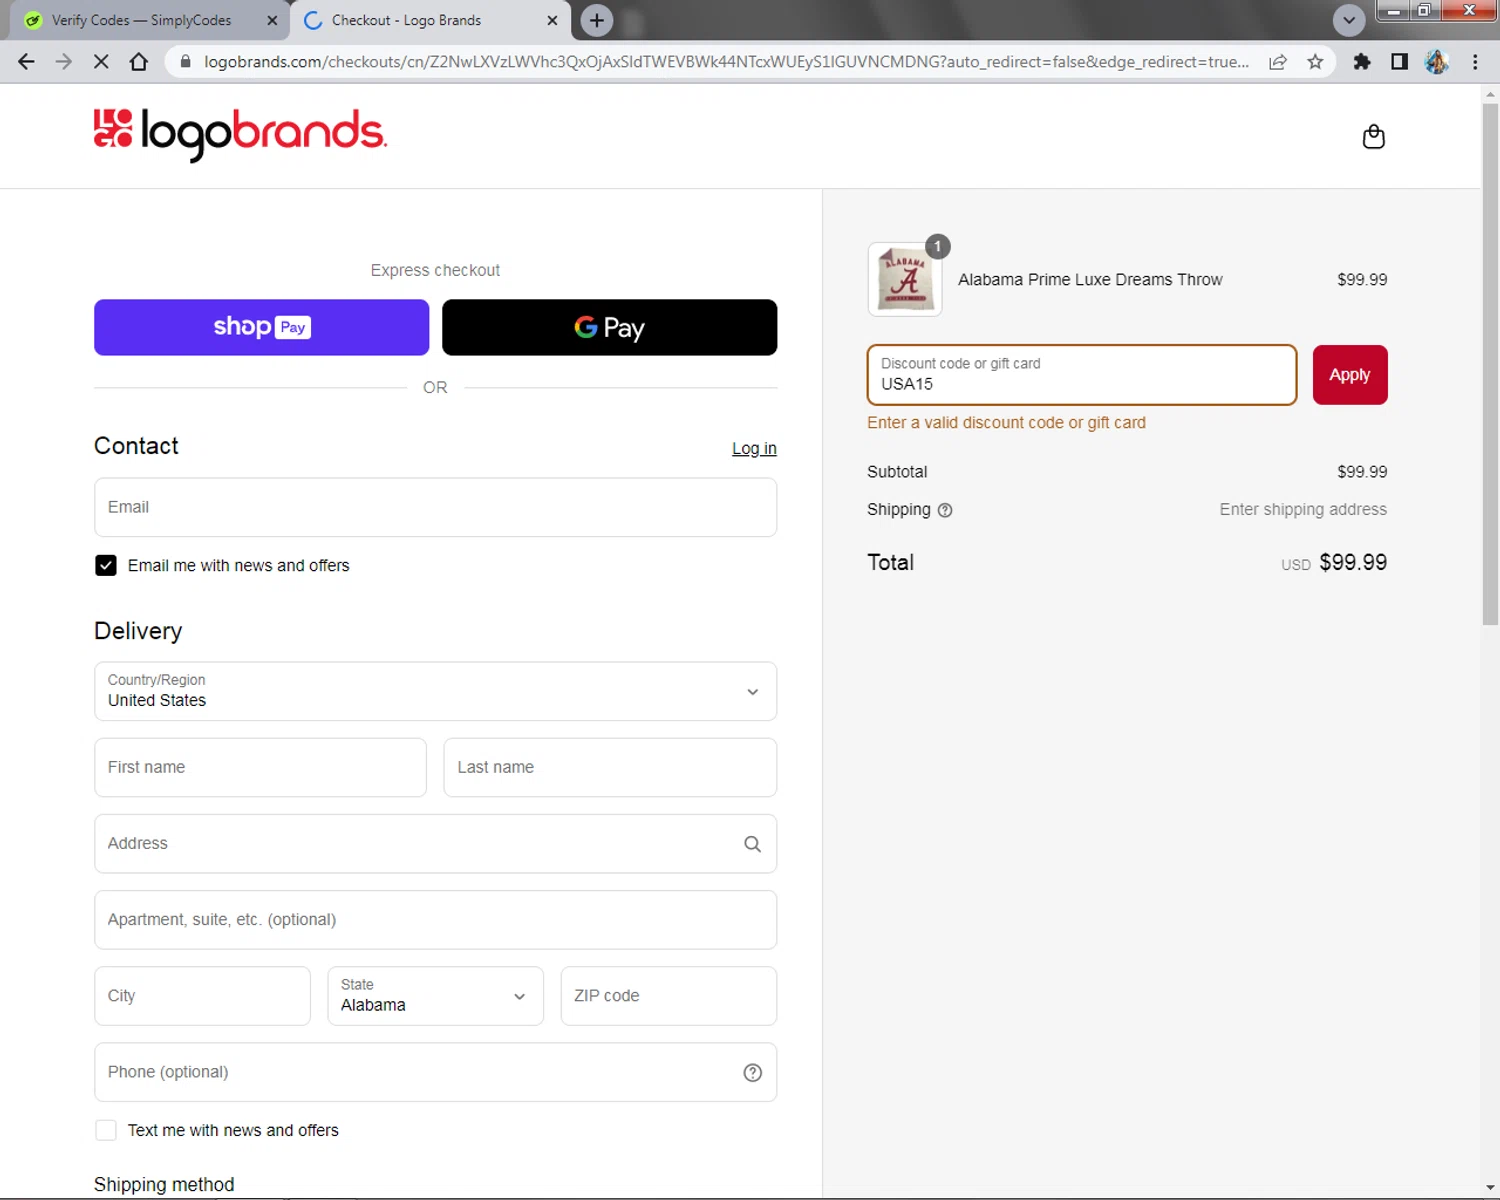
Task: Open the Extensions puzzle icon
Action: click(x=1361, y=62)
